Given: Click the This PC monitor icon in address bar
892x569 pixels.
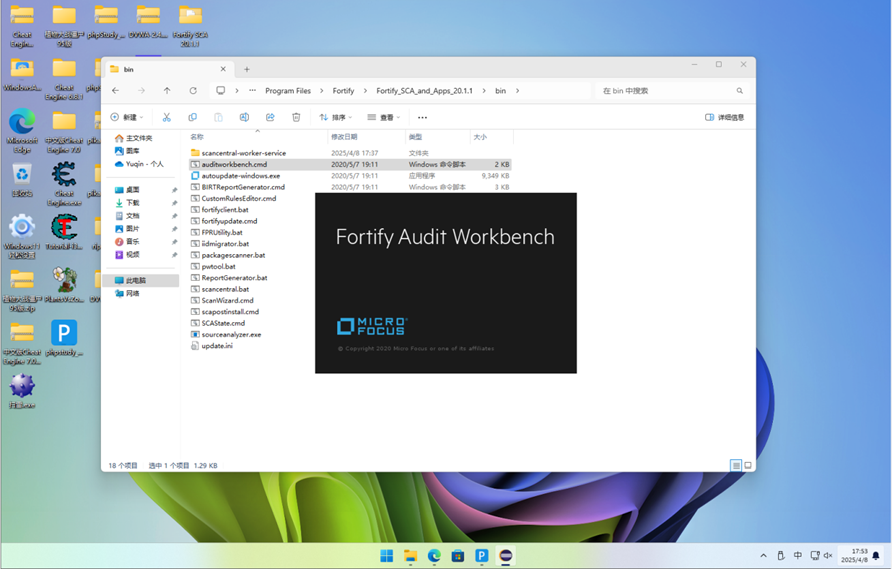Looking at the screenshot, I should pos(221,90).
